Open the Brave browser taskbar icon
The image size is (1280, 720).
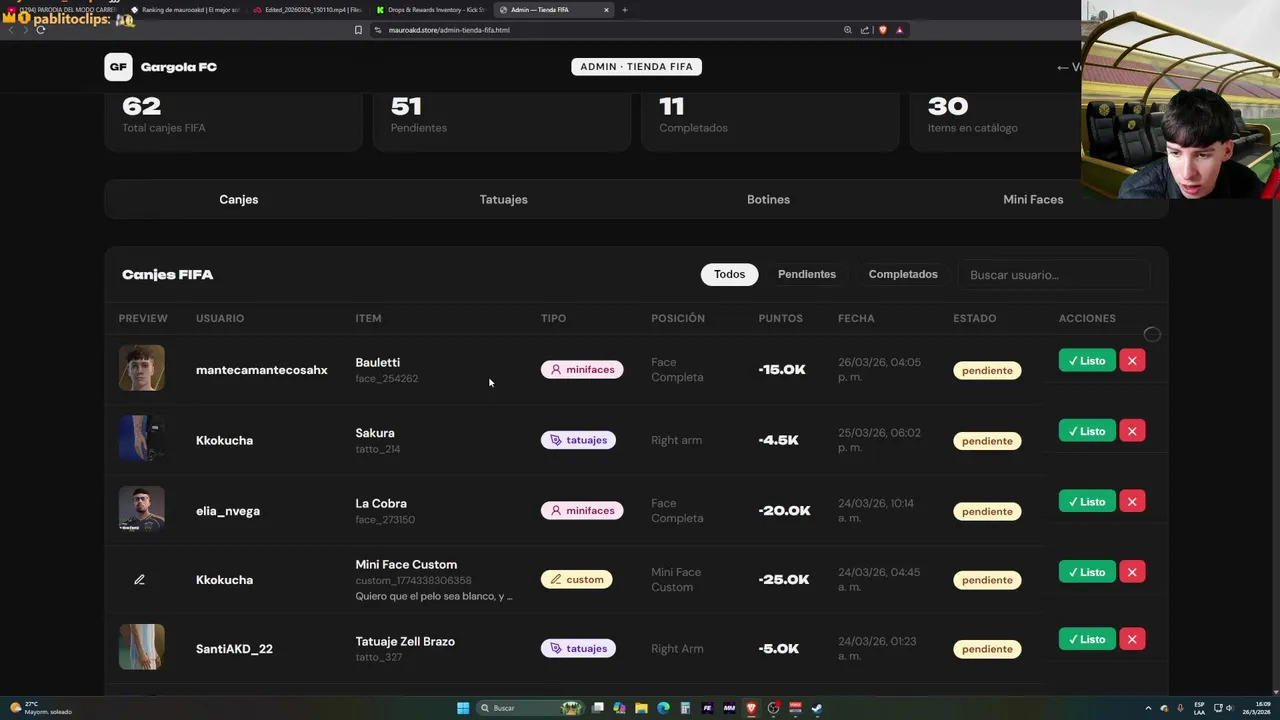tap(751, 708)
